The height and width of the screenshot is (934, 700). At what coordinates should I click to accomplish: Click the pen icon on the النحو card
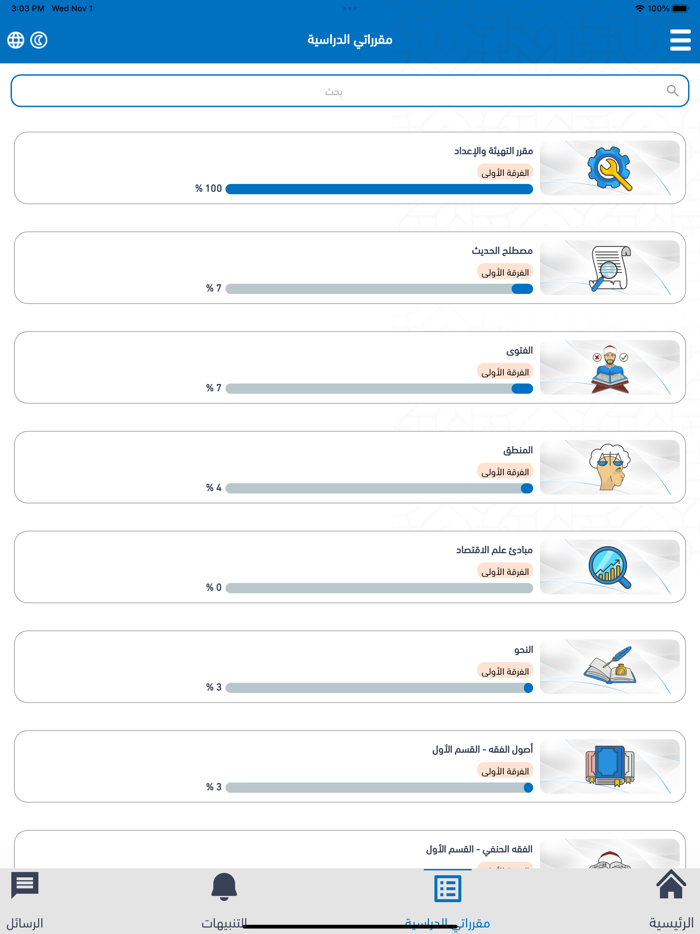click(610, 667)
